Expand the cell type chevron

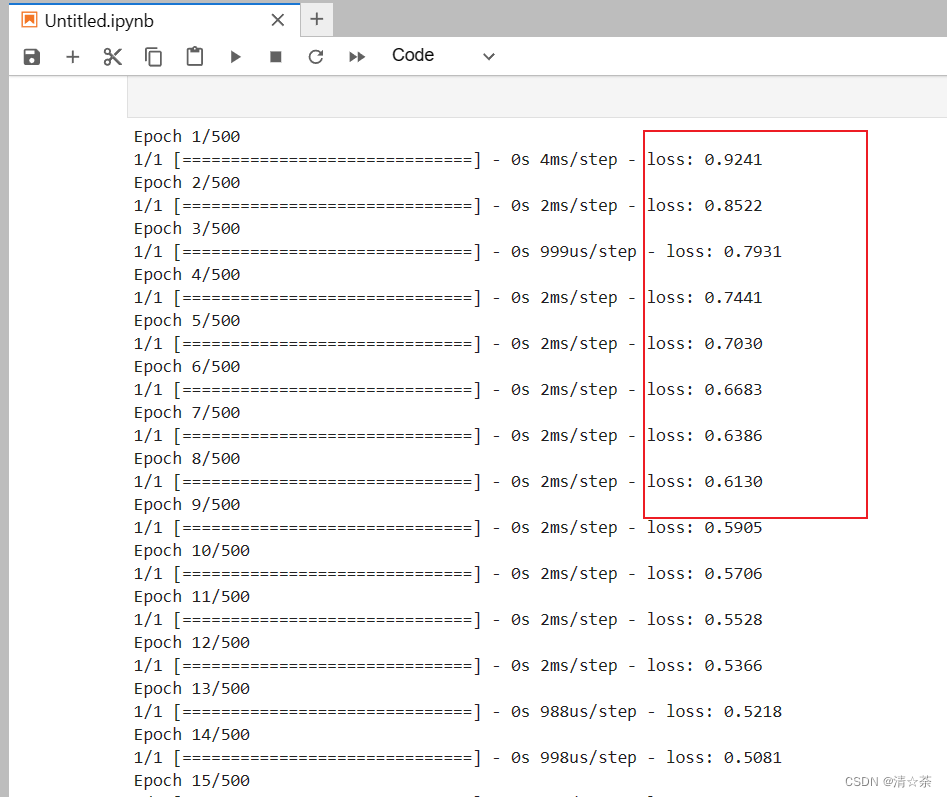tap(488, 56)
